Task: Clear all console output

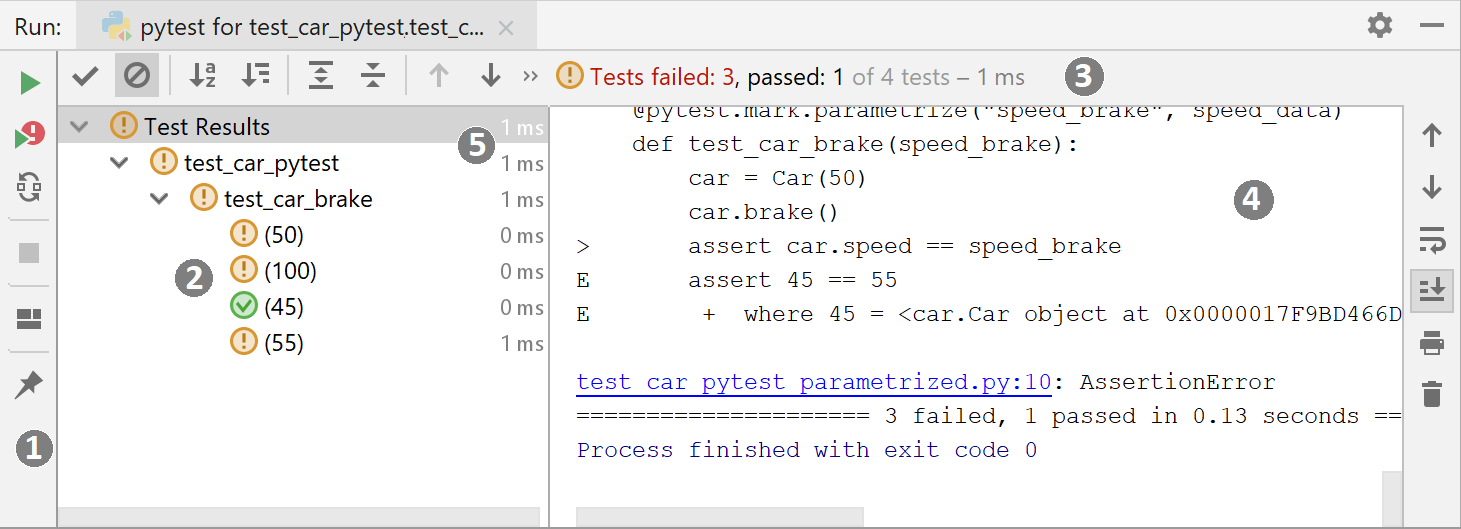Action: point(1432,394)
